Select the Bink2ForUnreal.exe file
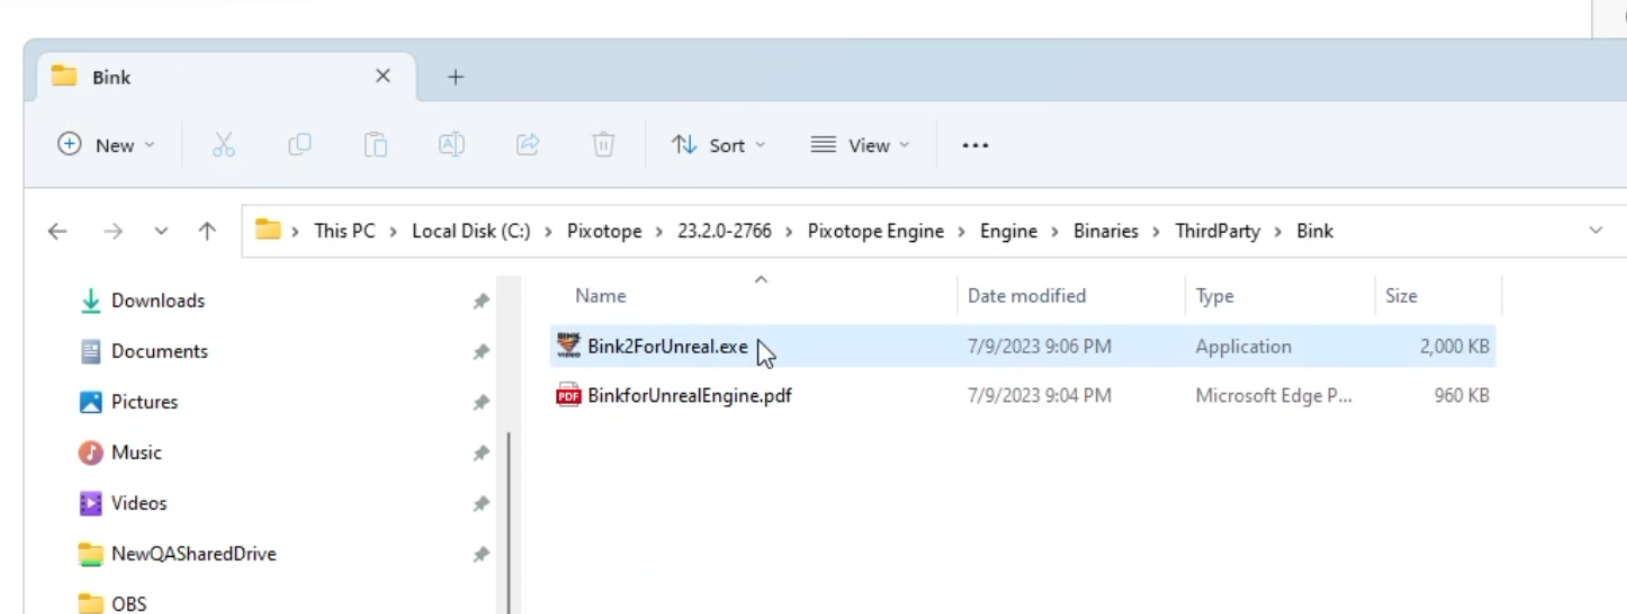 pos(667,347)
